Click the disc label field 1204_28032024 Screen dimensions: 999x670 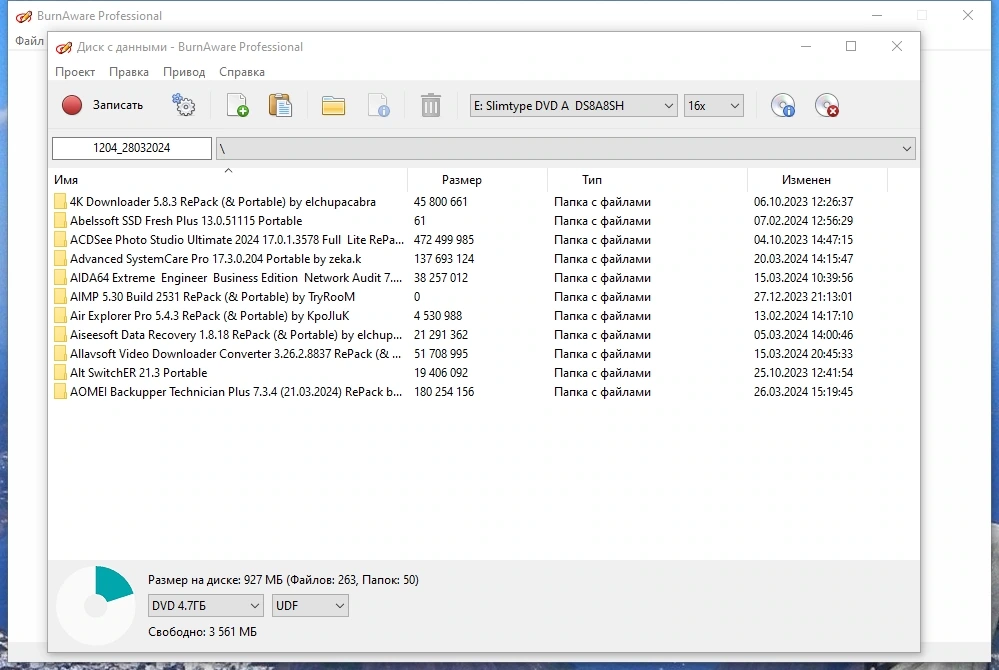(132, 148)
